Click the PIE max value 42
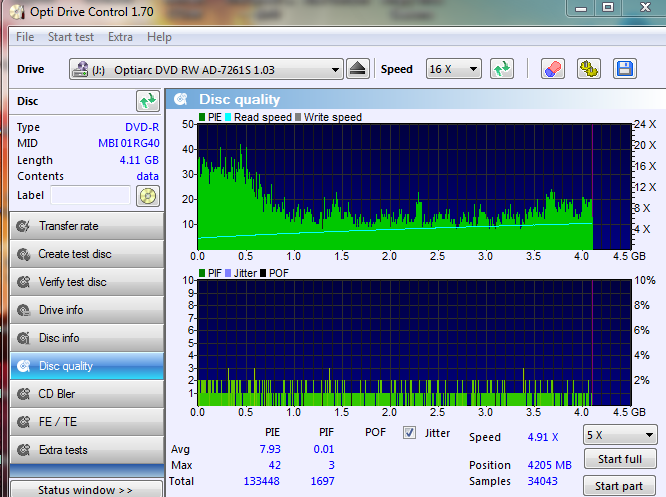The height and width of the screenshot is (497, 666). click(274, 465)
